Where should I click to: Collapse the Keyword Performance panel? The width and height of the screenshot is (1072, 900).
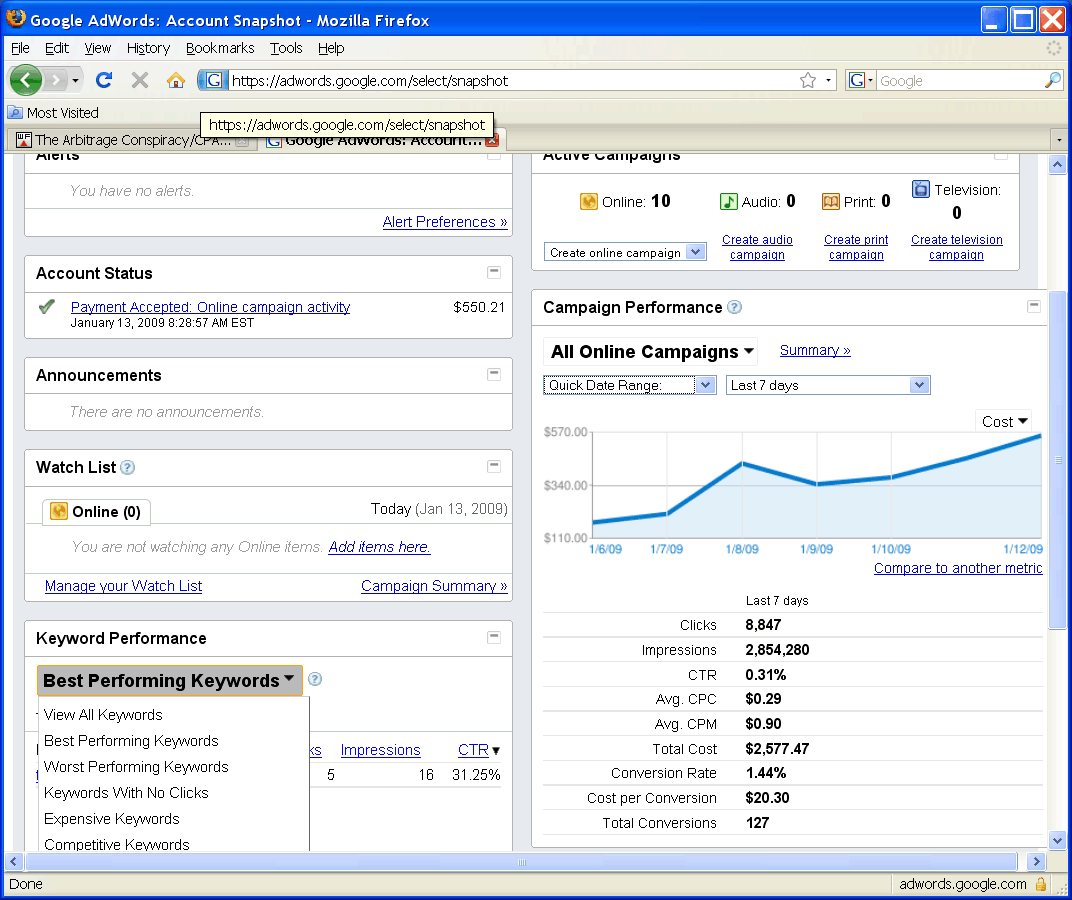tap(494, 637)
